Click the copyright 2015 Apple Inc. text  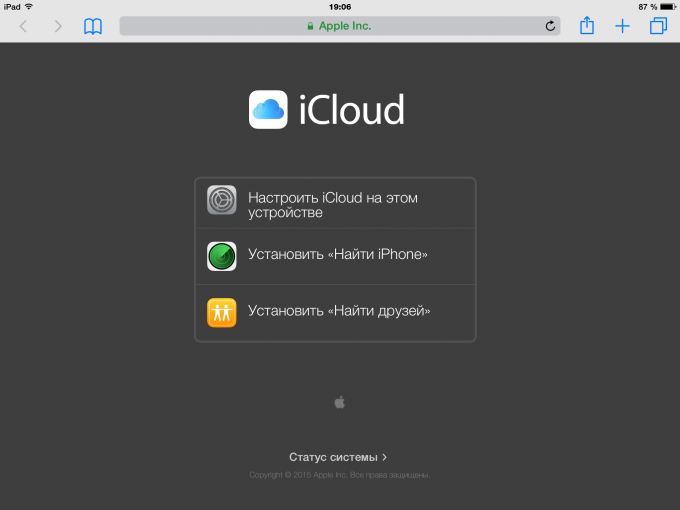(x=340, y=475)
